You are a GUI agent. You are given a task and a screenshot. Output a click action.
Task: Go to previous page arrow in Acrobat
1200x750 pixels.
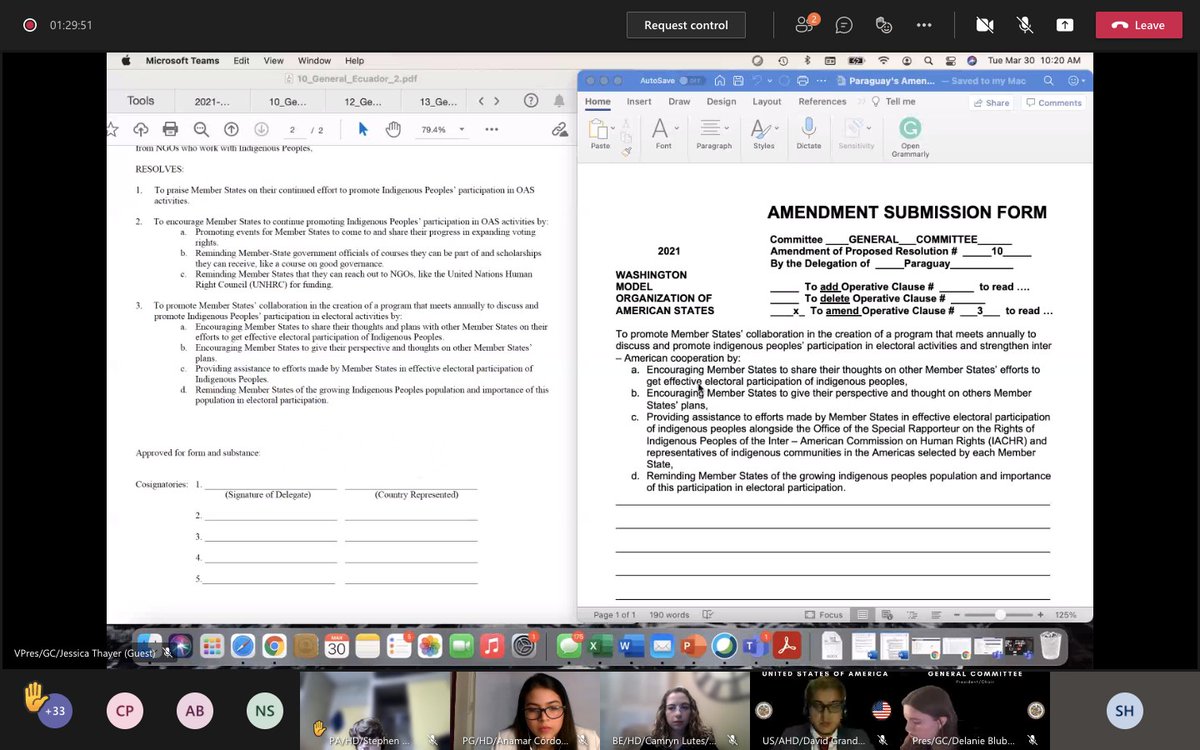click(x=231, y=129)
